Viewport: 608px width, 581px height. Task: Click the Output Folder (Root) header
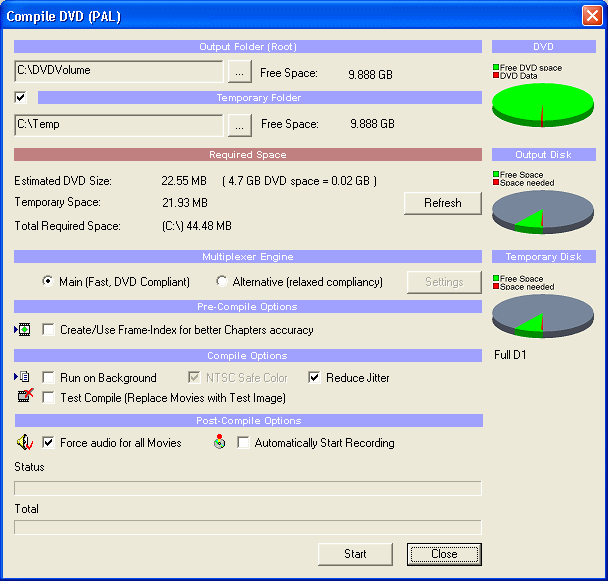point(248,47)
